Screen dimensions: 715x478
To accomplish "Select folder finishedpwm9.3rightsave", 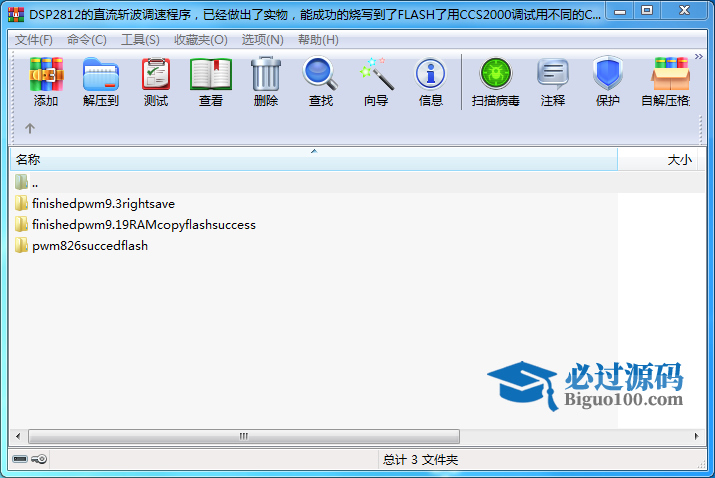I will coord(104,204).
